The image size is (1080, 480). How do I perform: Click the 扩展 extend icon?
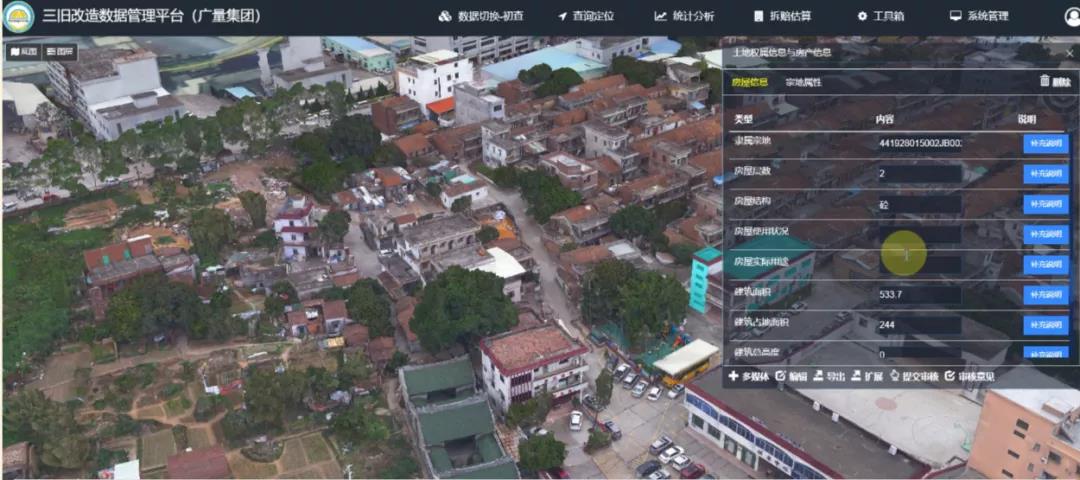tap(855, 376)
